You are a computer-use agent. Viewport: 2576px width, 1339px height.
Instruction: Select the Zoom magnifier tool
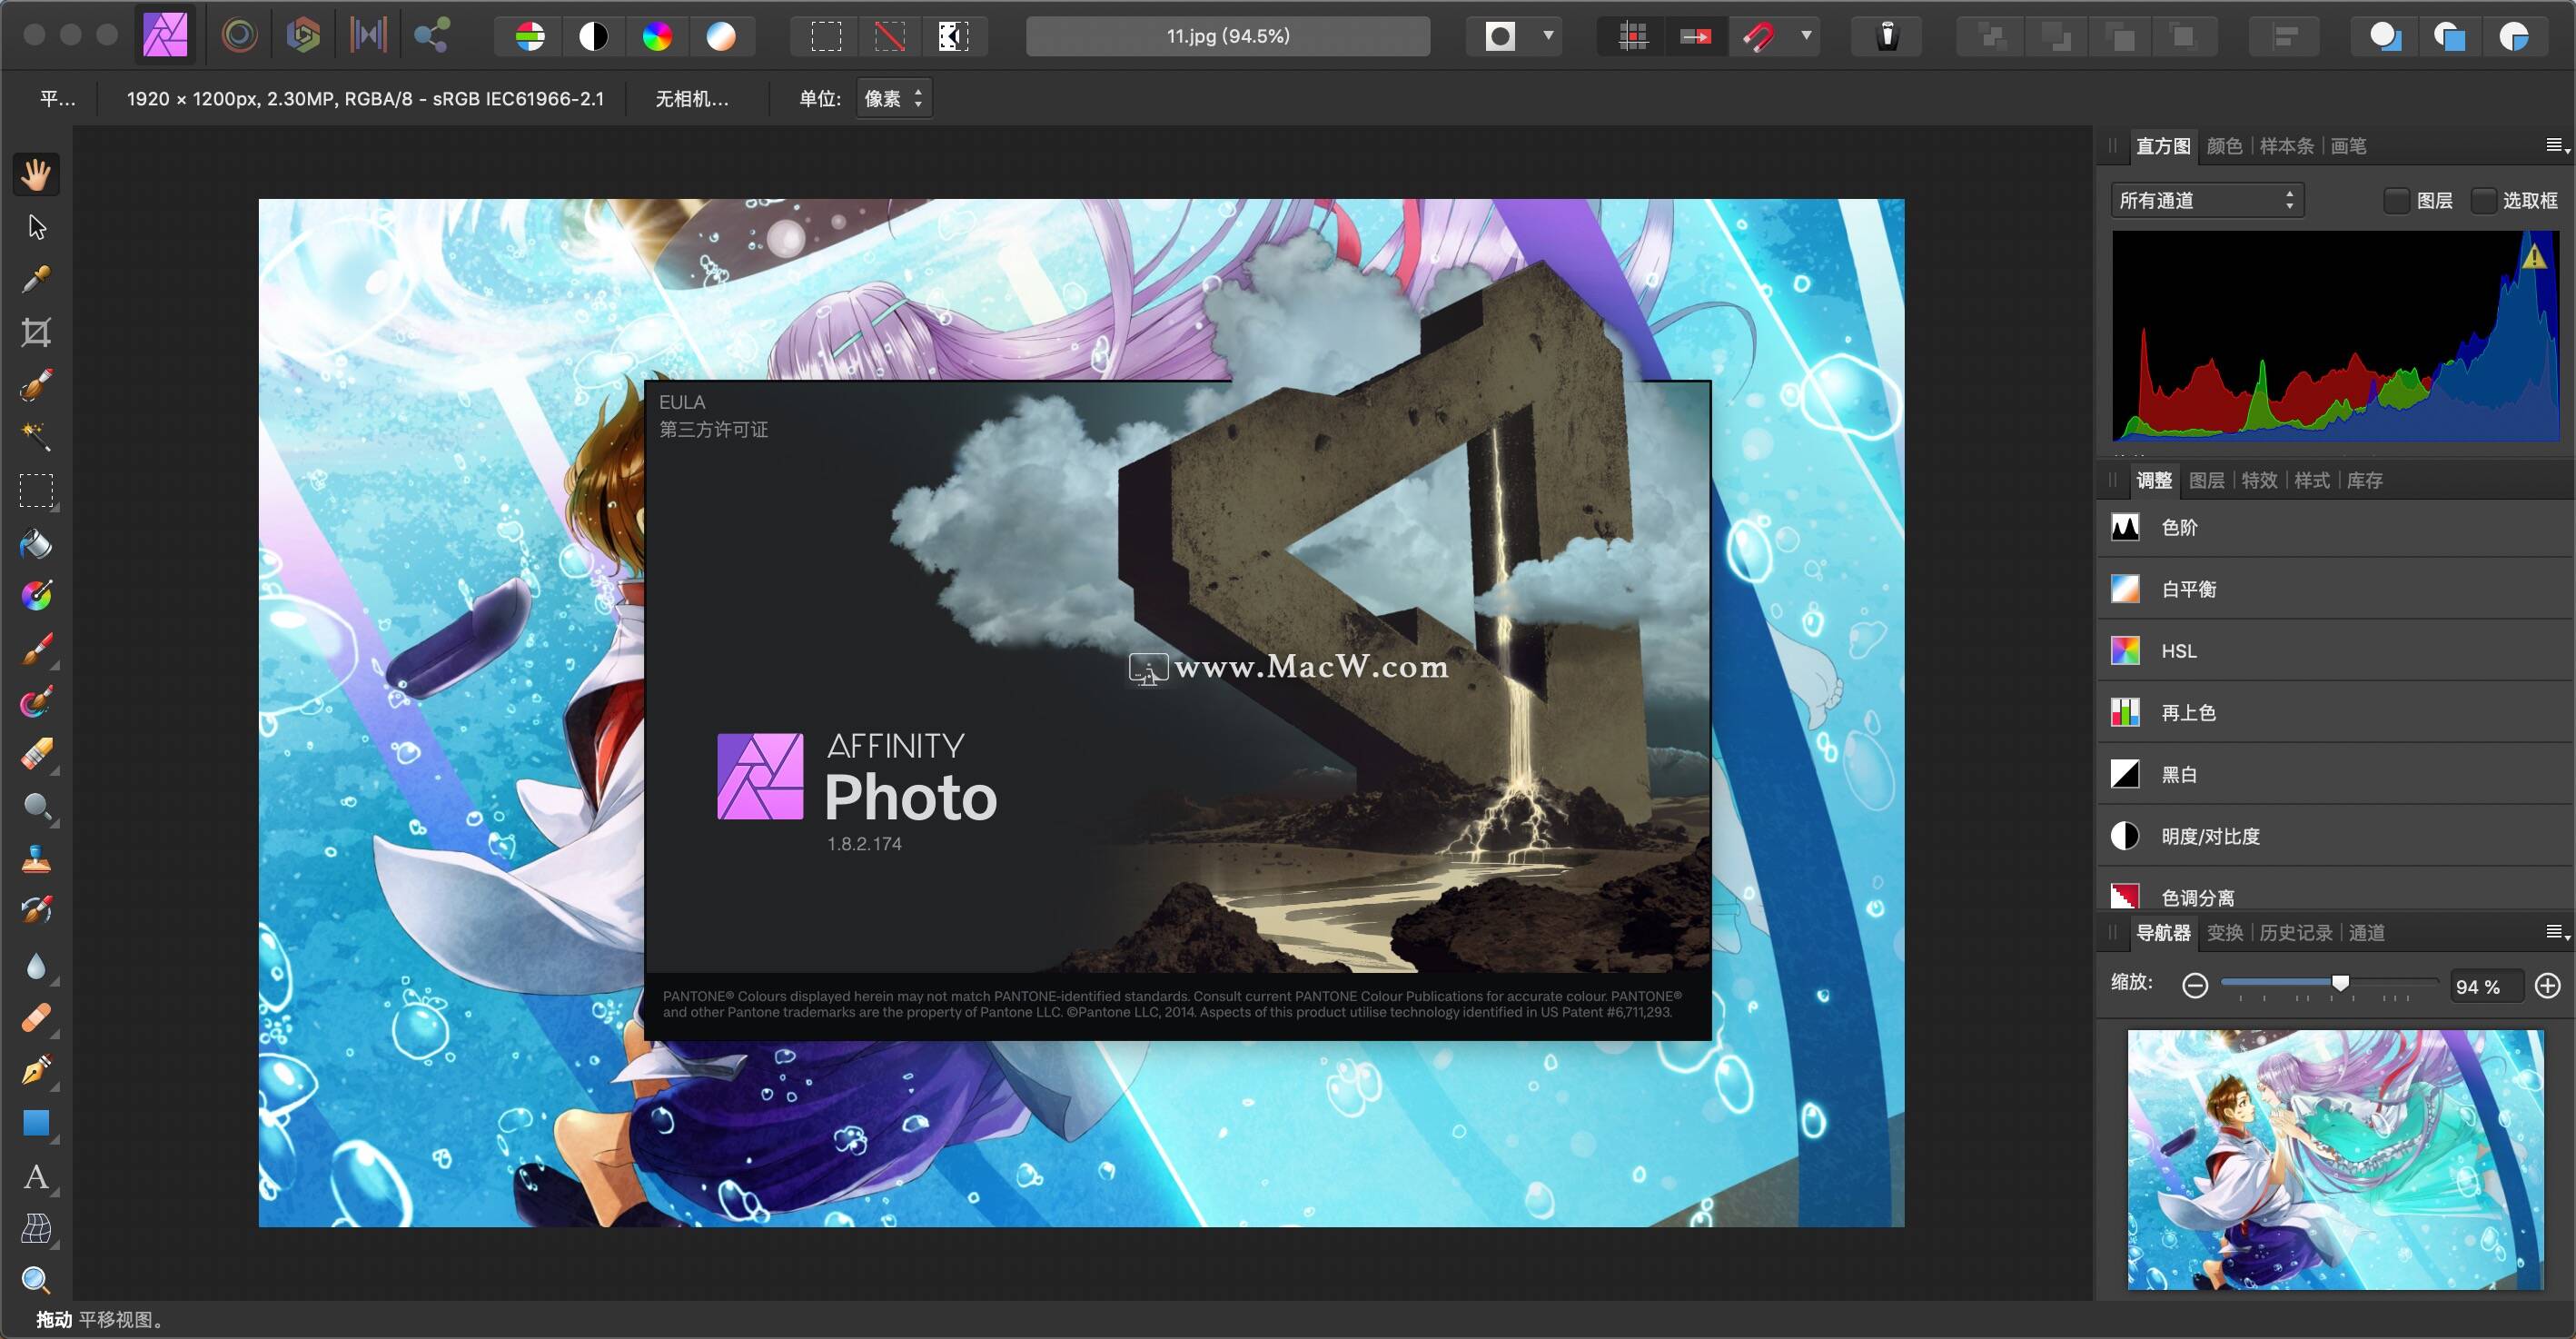click(x=36, y=1281)
